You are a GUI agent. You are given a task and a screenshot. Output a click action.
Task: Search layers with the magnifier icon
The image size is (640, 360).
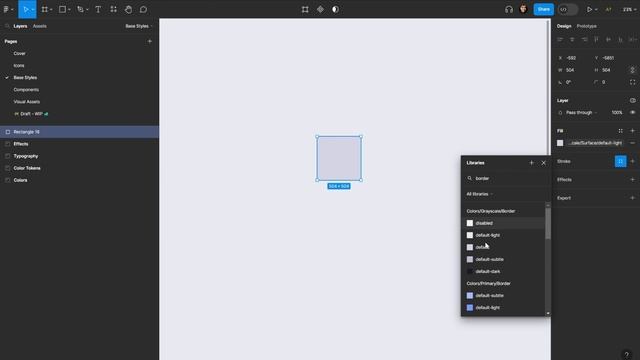tap(7, 26)
